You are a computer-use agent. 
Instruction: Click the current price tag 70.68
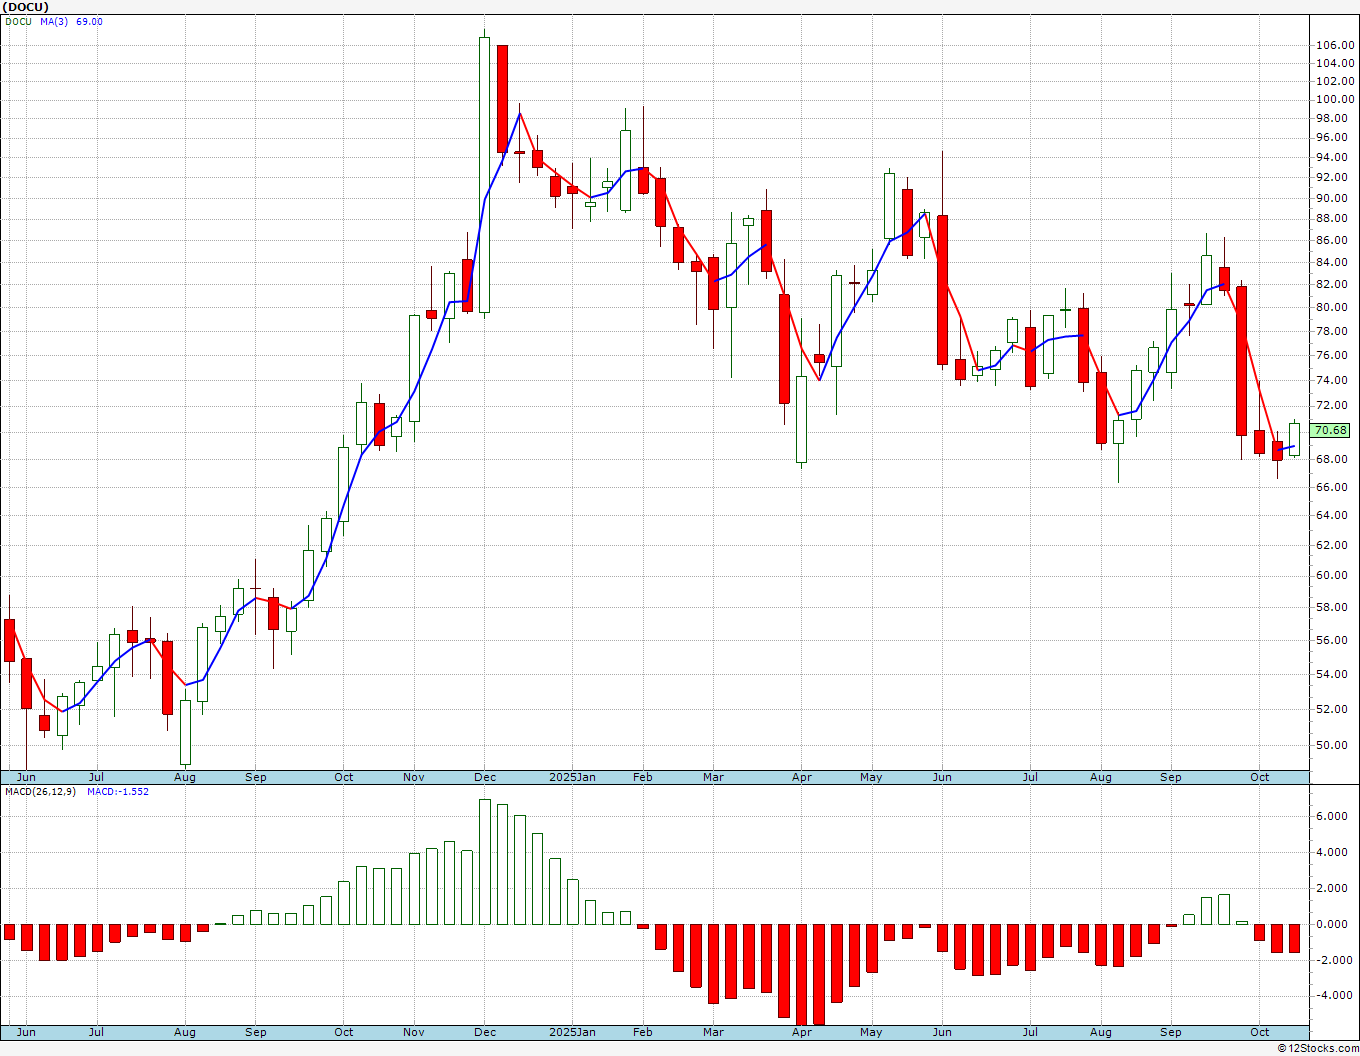point(1330,430)
